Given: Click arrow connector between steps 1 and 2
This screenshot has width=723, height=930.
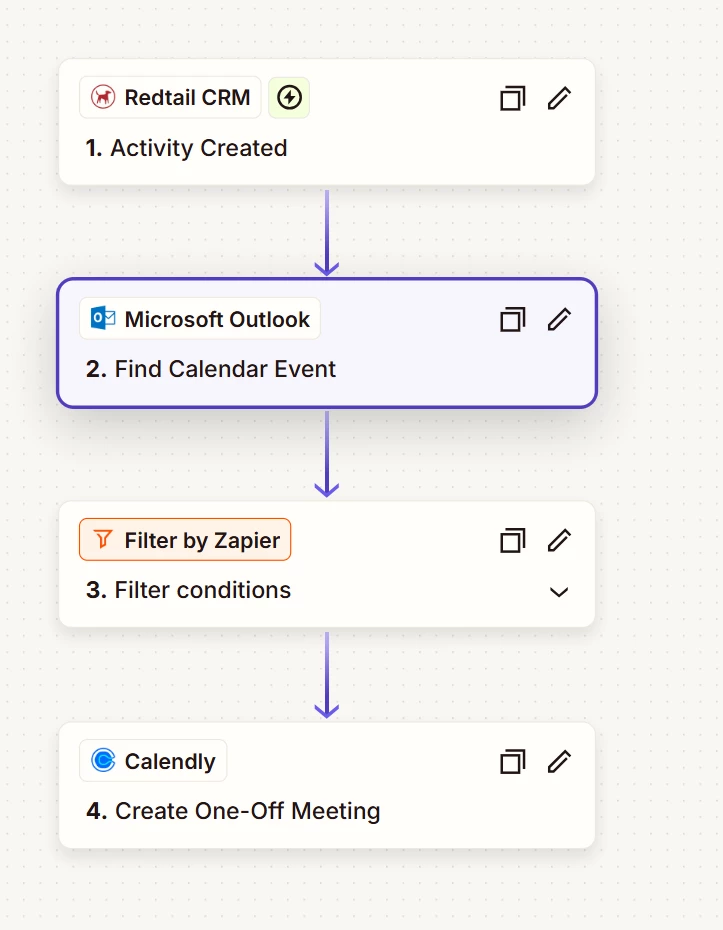Looking at the screenshot, I should 327,232.
